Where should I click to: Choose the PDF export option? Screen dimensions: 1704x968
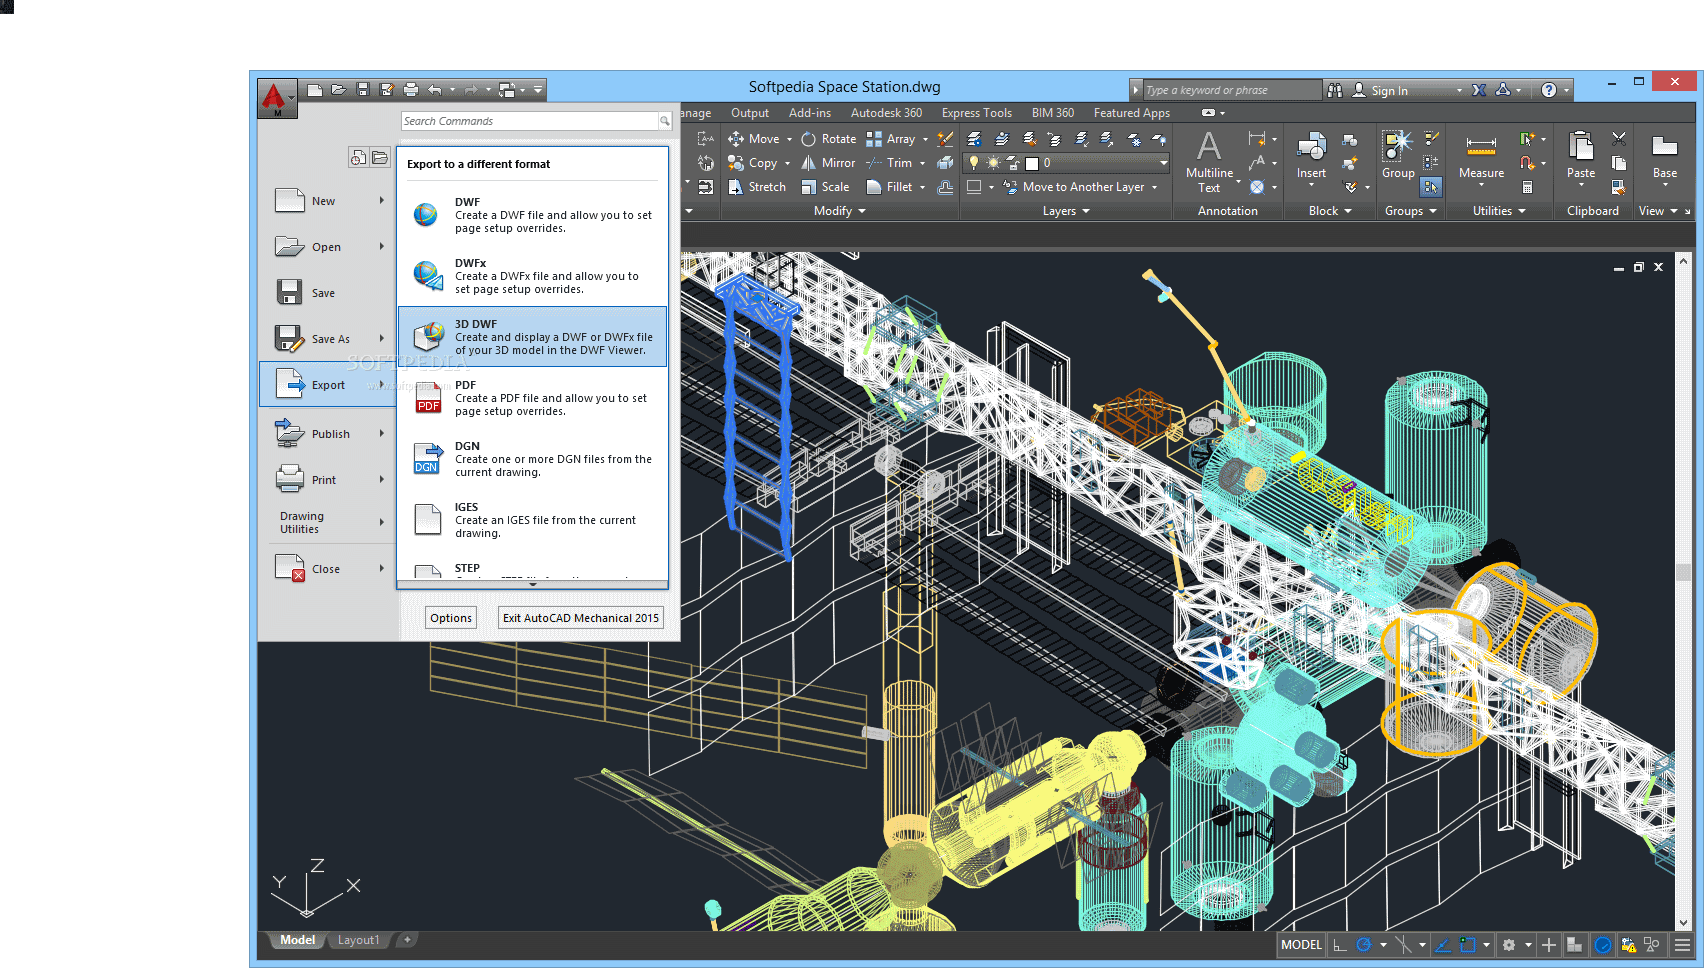(533, 398)
